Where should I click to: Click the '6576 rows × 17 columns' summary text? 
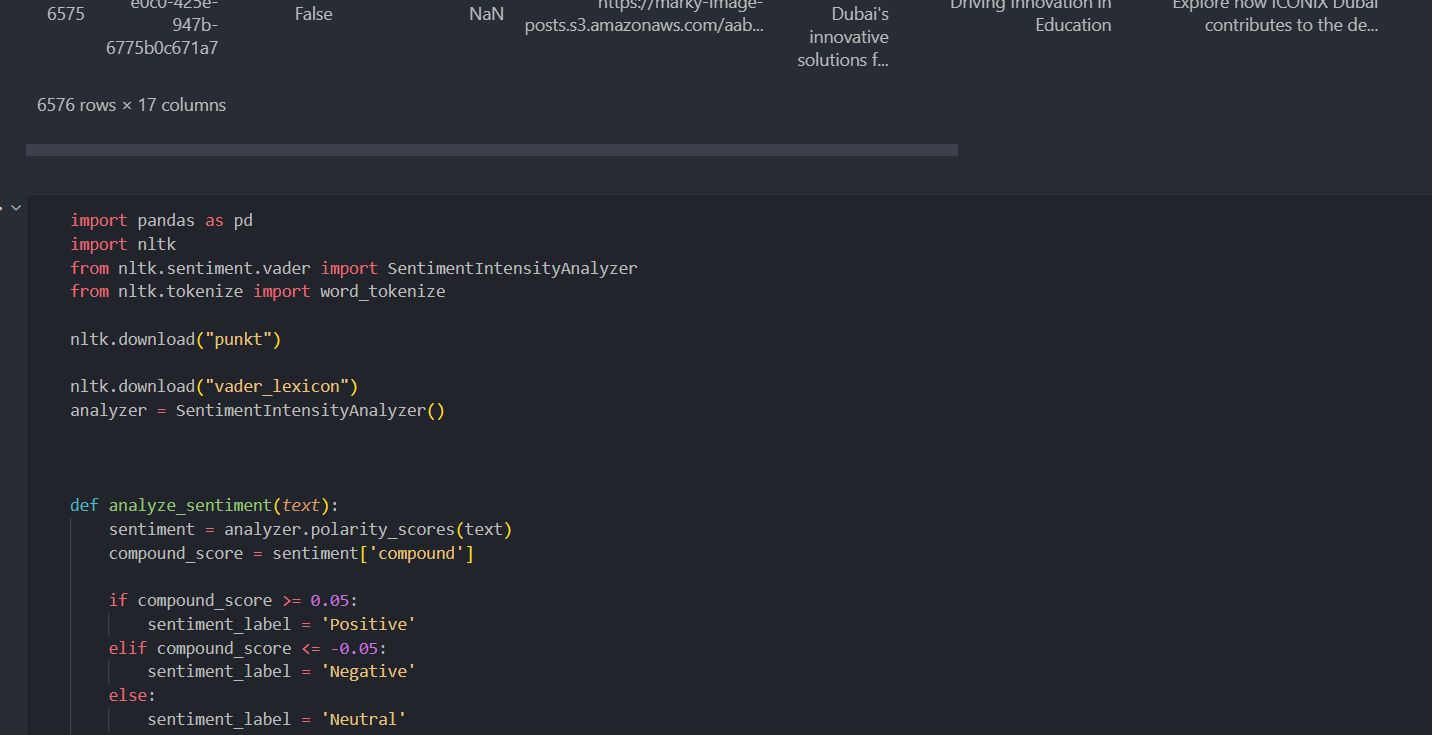click(131, 105)
